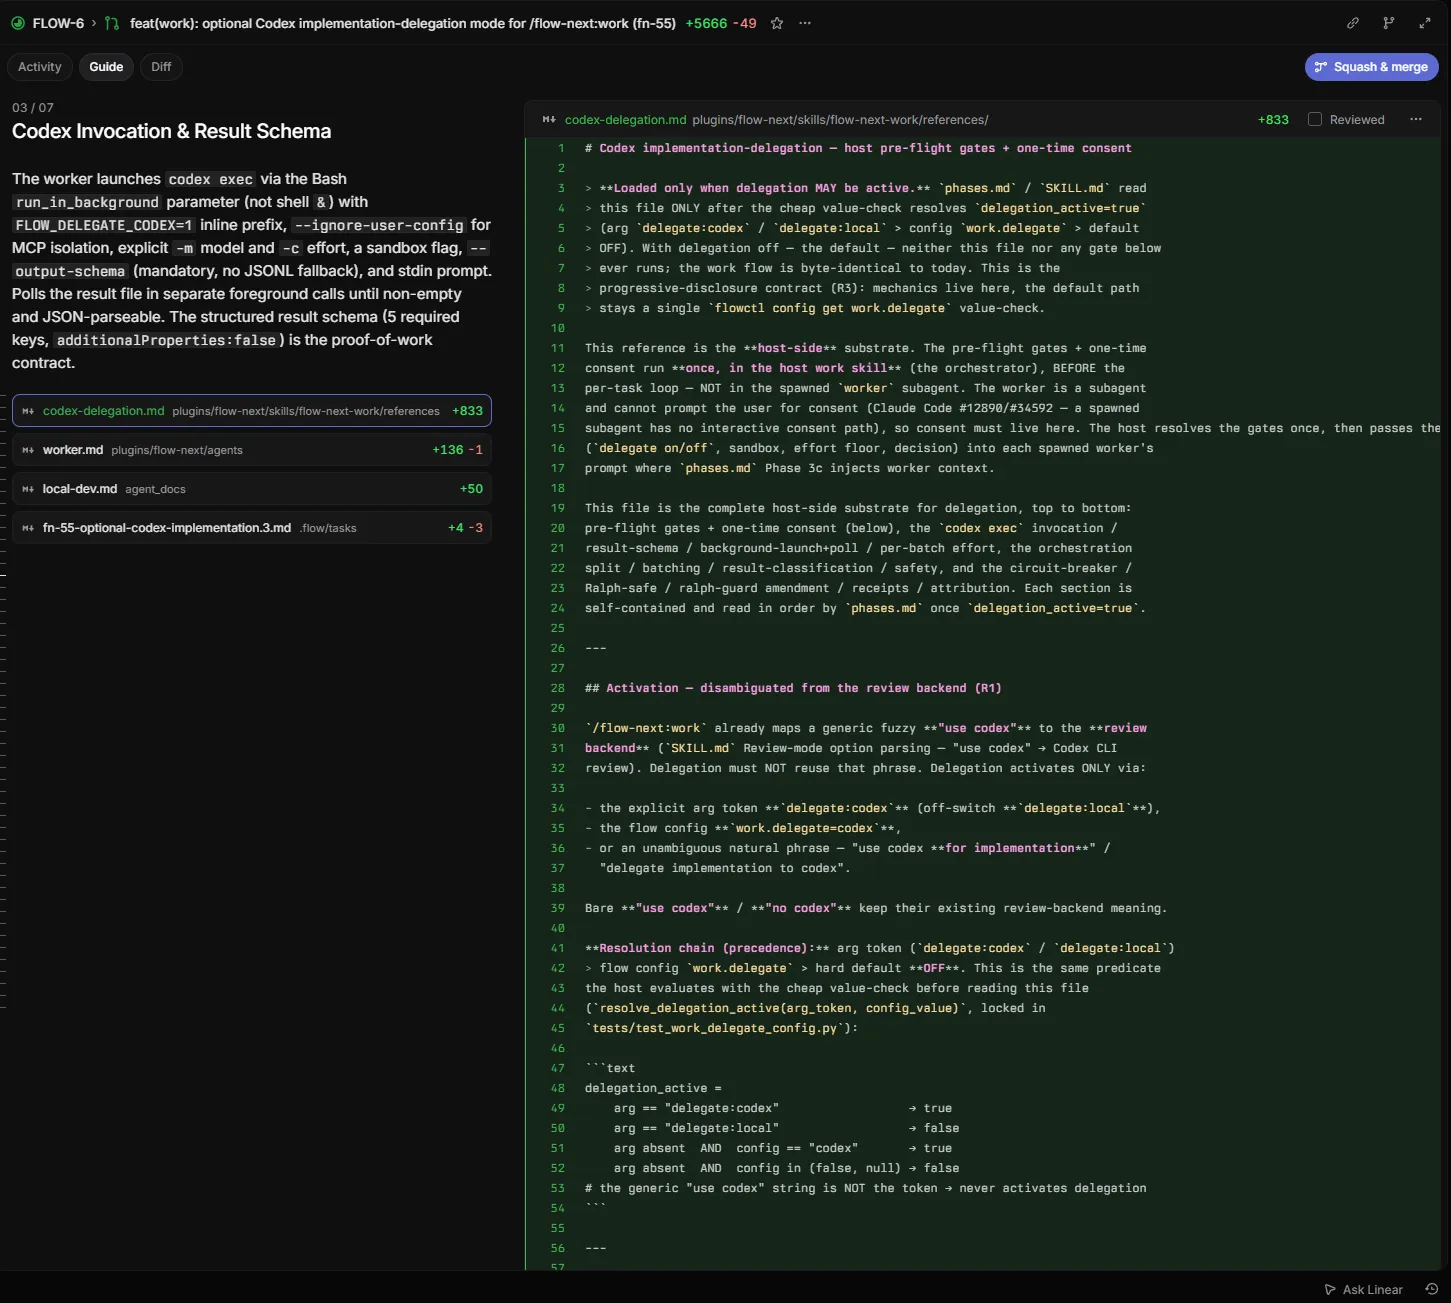Viewport: 1451px width, 1303px height.
Task: Click the -49 deletions count in the header
Action: [744, 23]
